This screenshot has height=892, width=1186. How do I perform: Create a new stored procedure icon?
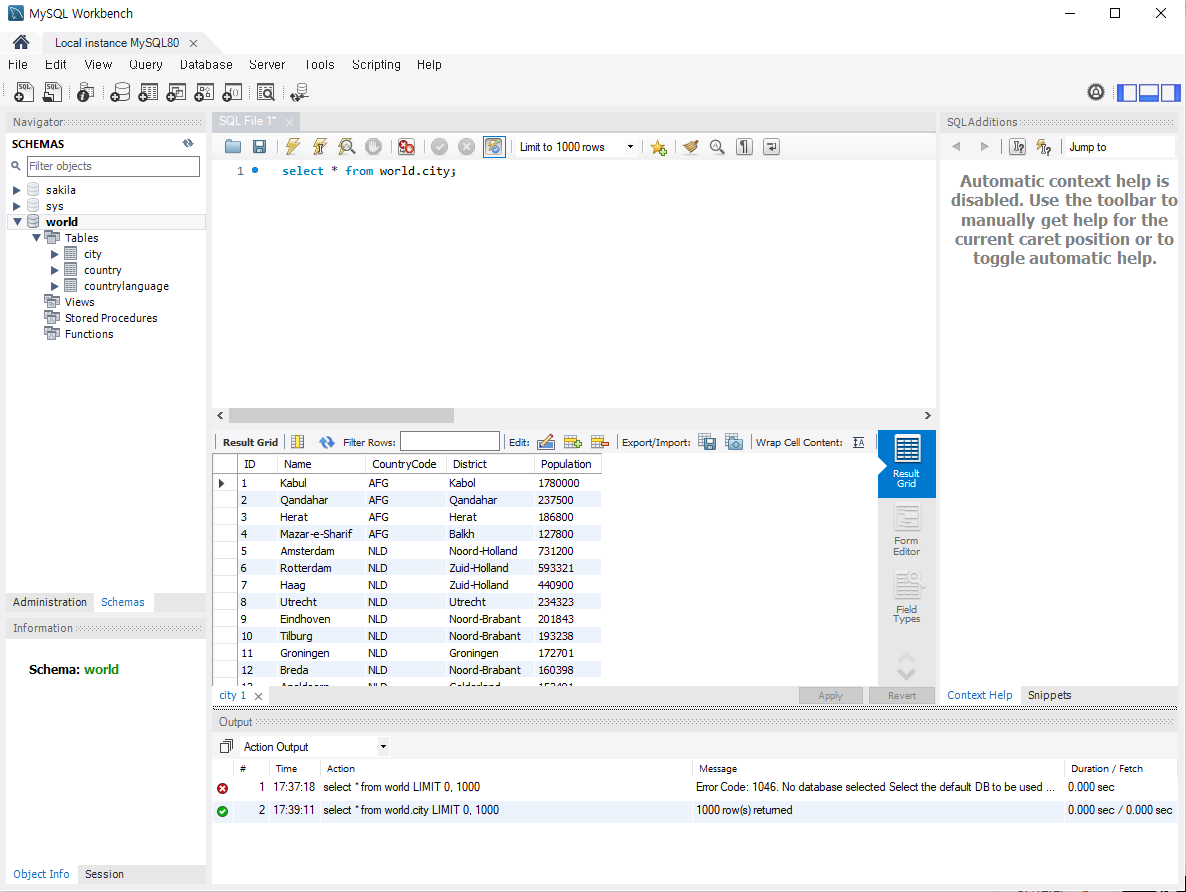(204, 92)
